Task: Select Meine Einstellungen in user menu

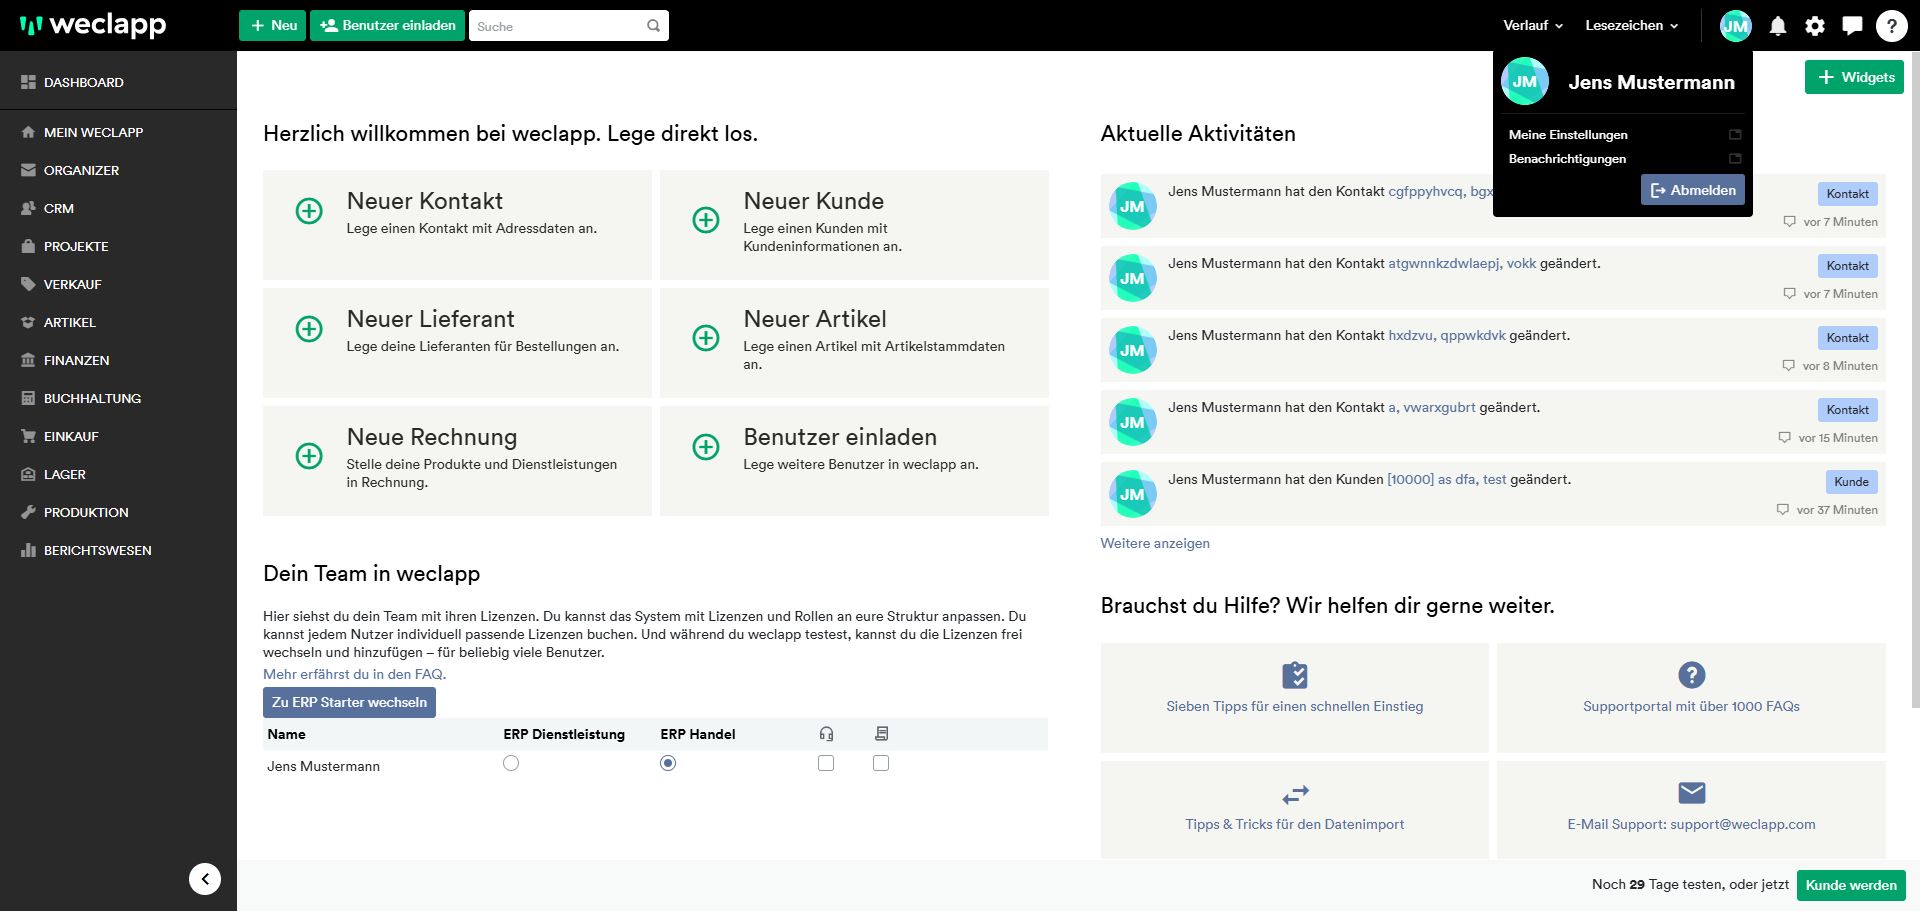Action: point(1568,135)
